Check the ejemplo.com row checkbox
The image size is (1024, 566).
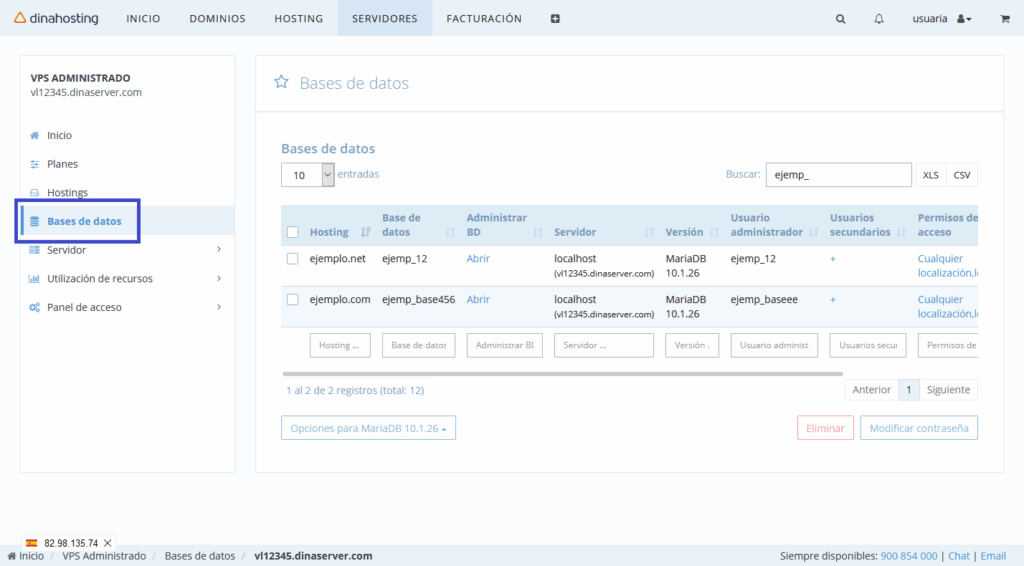293,299
